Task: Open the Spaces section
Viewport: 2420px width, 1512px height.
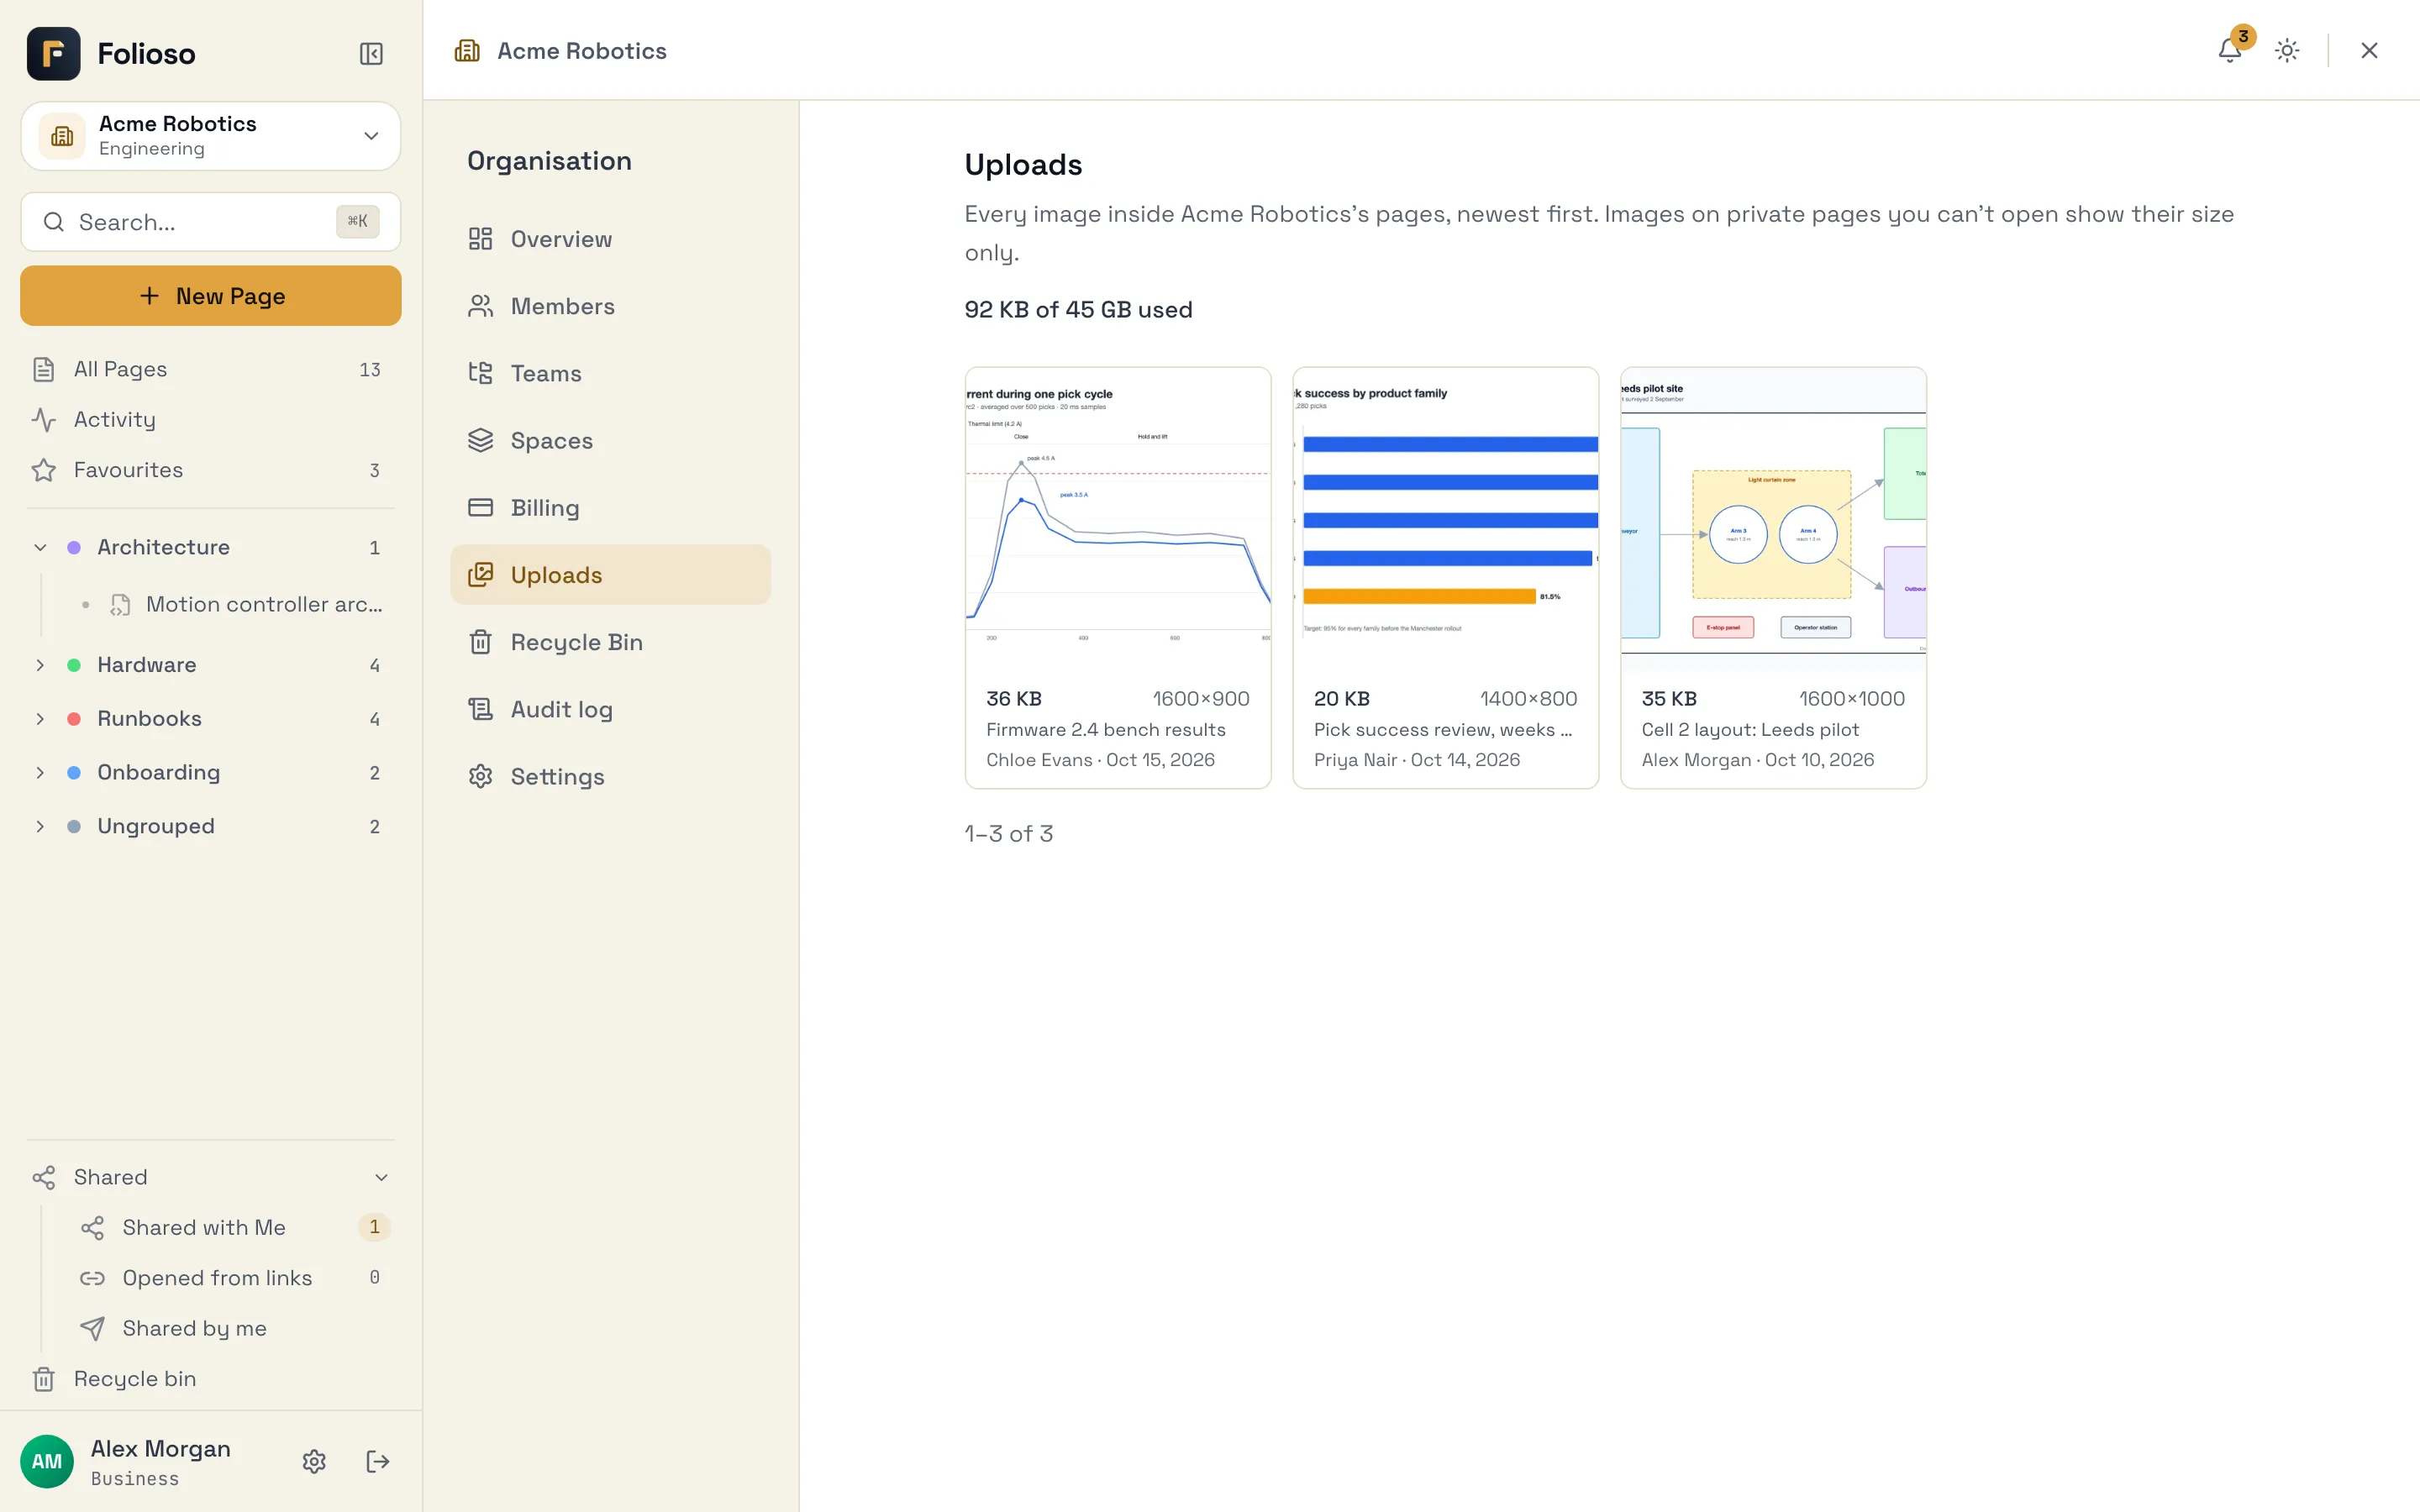Action: click(x=610, y=440)
